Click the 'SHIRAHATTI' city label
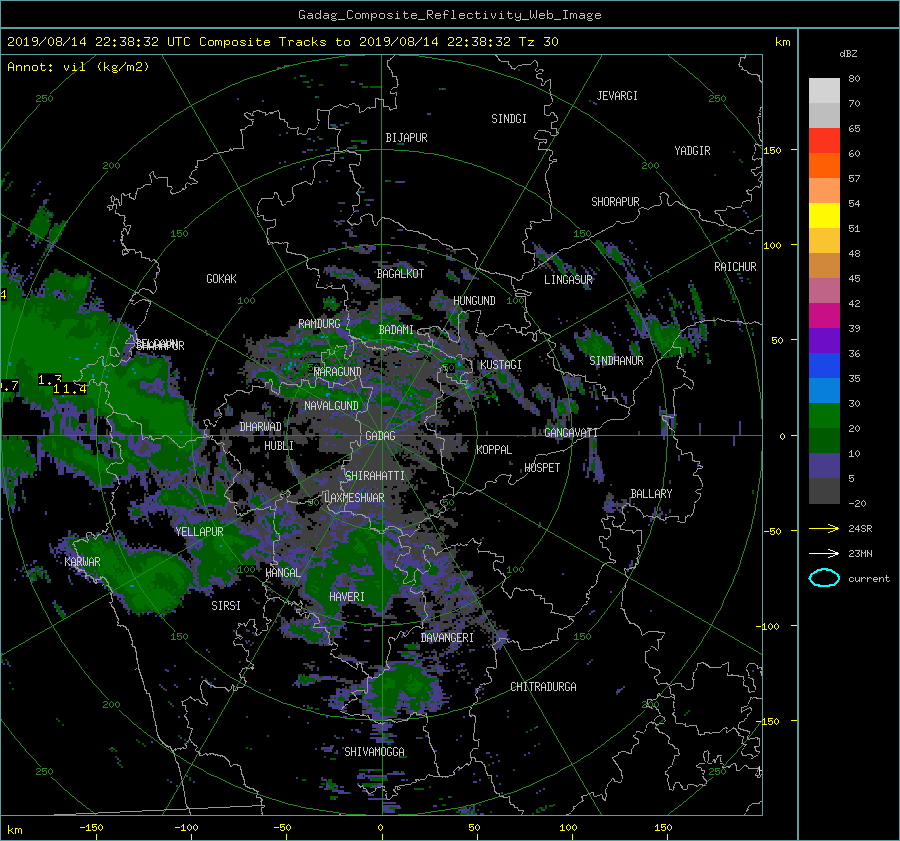900x841 pixels. coord(375,476)
